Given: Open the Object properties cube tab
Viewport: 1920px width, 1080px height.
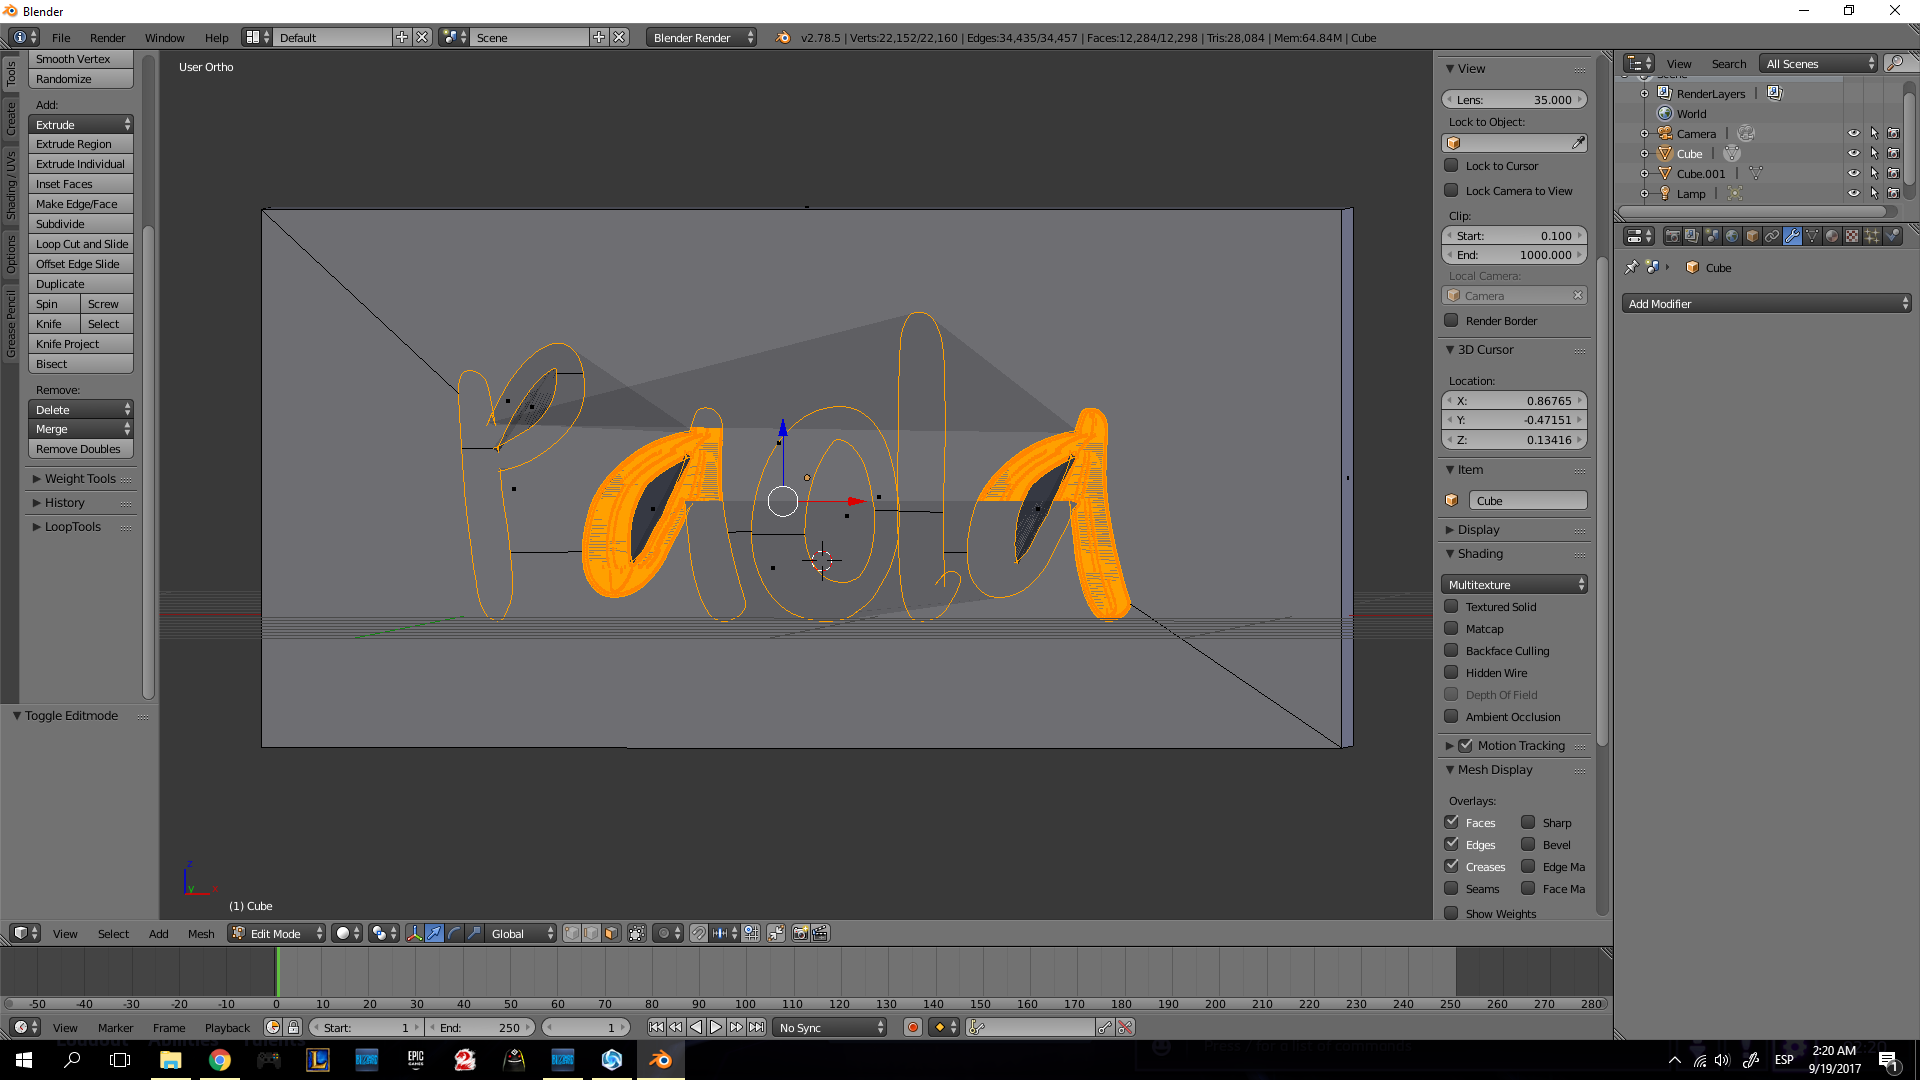Looking at the screenshot, I should (1752, 237).
